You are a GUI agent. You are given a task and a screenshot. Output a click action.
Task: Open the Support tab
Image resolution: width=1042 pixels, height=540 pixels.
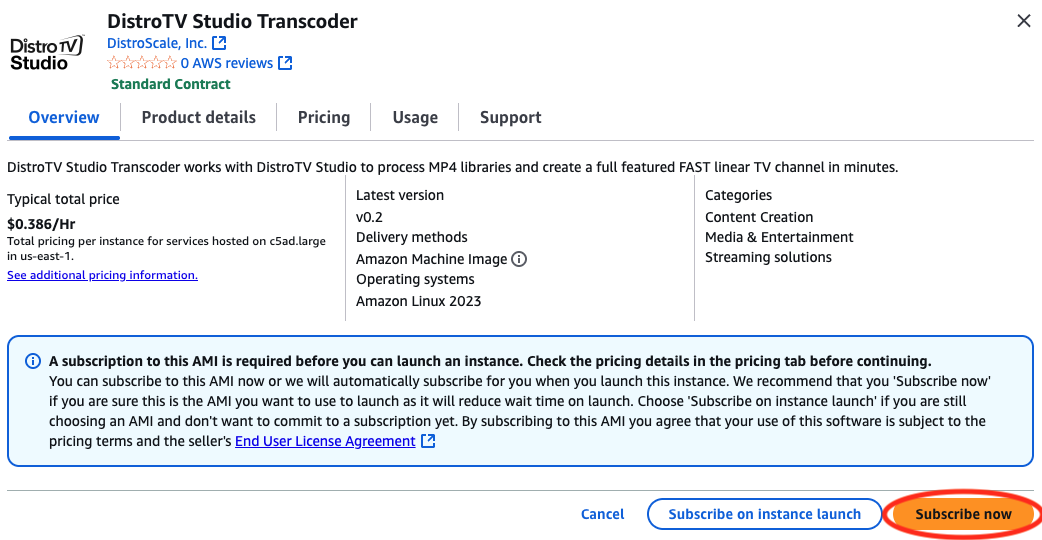(x=510, y=117)
